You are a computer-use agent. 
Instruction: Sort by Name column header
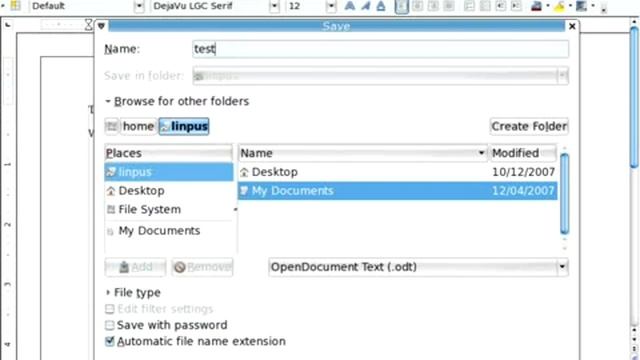pyautogui.click(x=363, y=153)
